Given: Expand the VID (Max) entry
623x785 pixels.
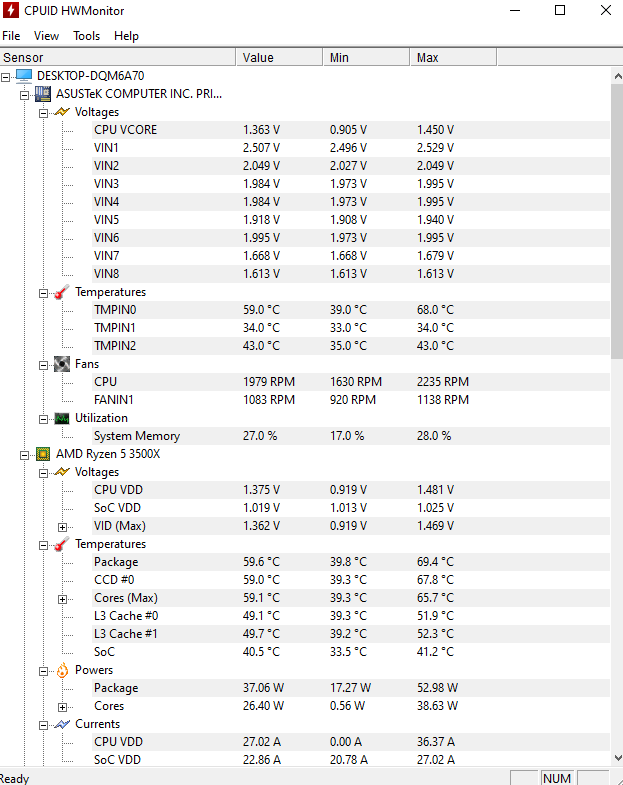Looking at the screenshot, I should click(x=63, y=527).
